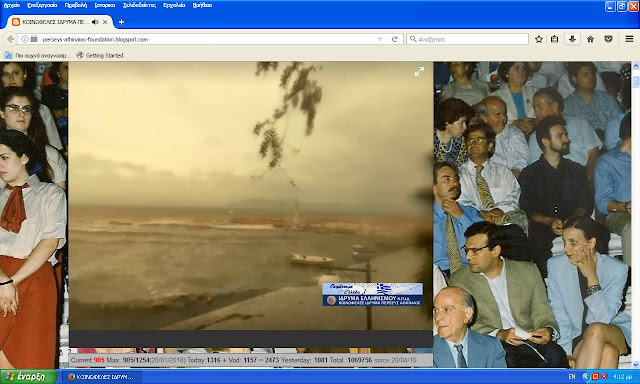Image resolution: width=640 pixels, height=384 pixels.
Task: Open the Προβολή menu
Action: click(76, 5)
